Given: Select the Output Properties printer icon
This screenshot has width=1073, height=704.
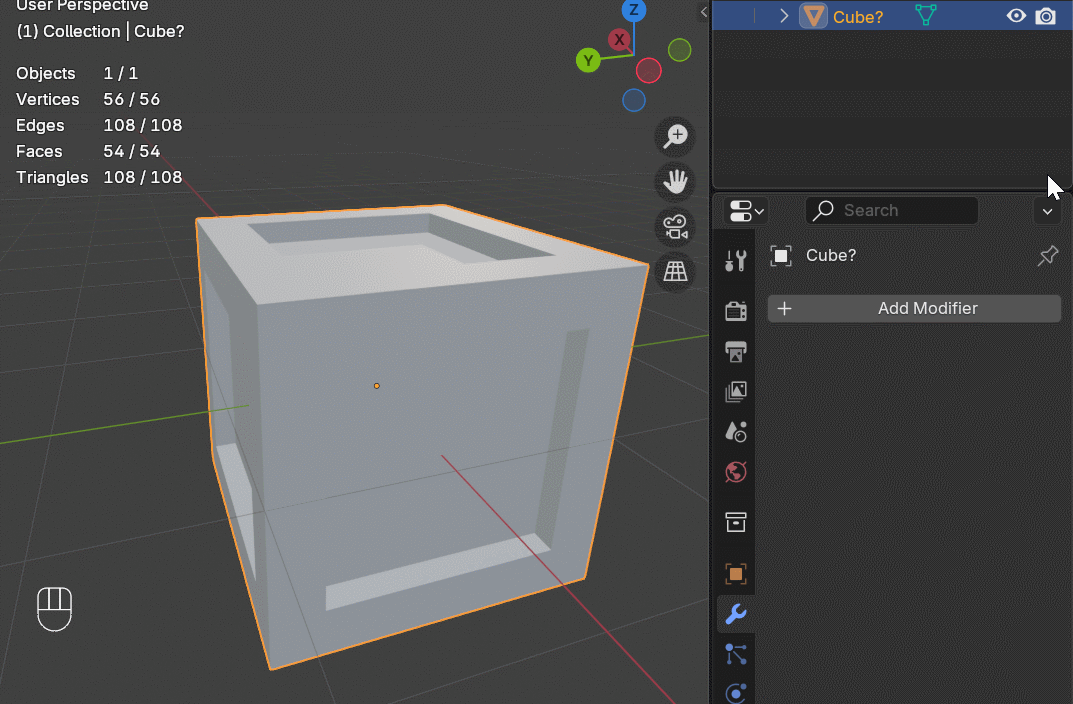Looking at the screenshot, I should (735, 352).
